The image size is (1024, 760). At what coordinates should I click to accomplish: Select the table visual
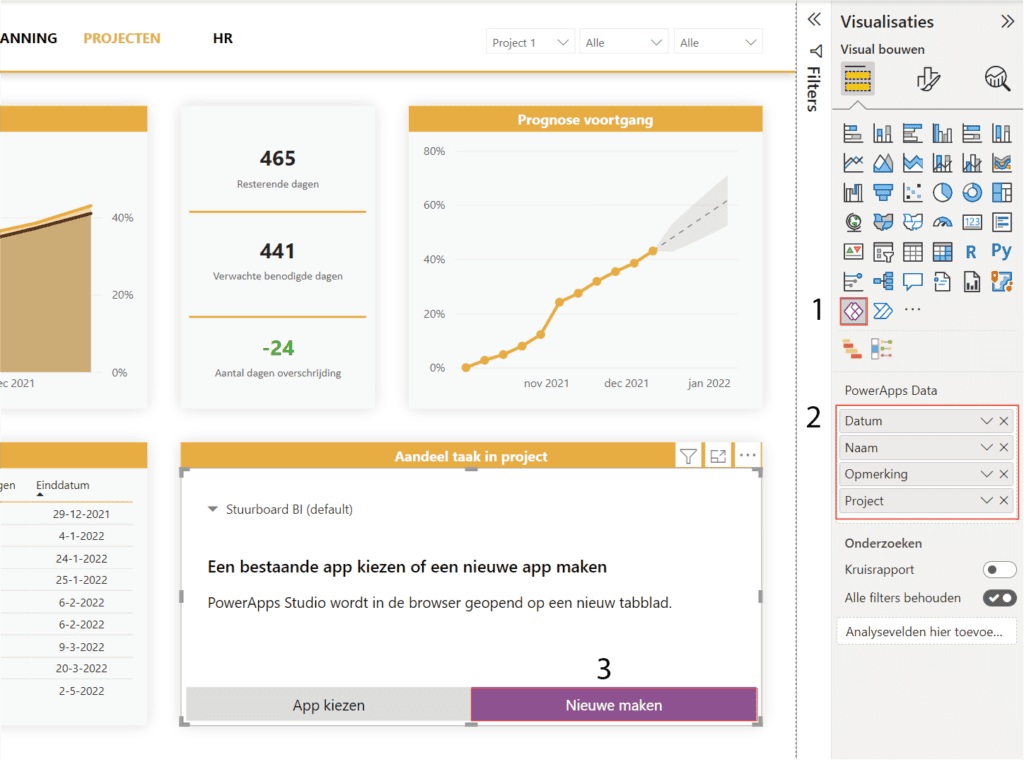pos(912,251)
